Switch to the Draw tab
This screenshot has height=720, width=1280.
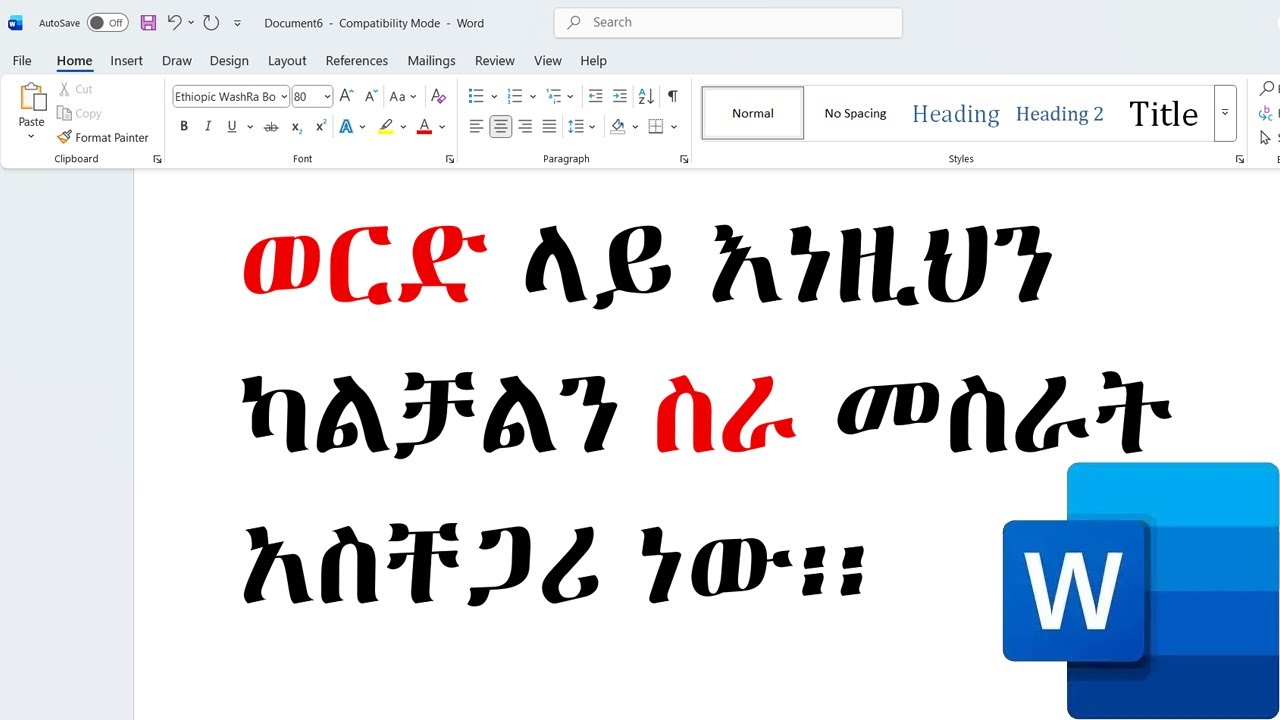coord(177,61)
